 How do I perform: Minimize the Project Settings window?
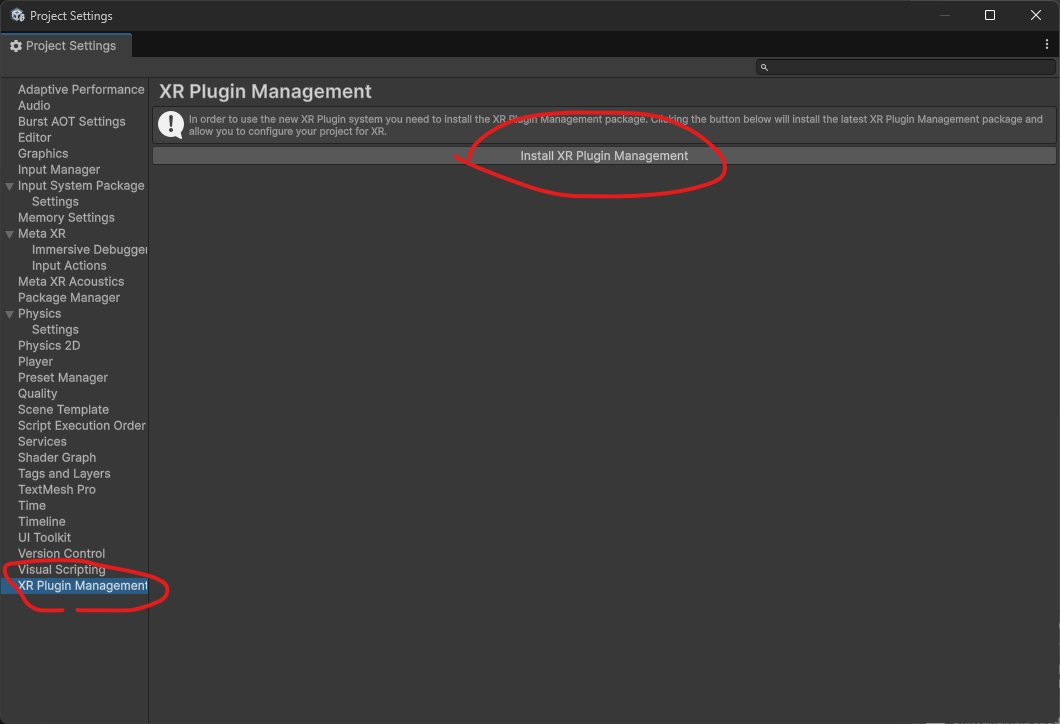coord(944,15)
